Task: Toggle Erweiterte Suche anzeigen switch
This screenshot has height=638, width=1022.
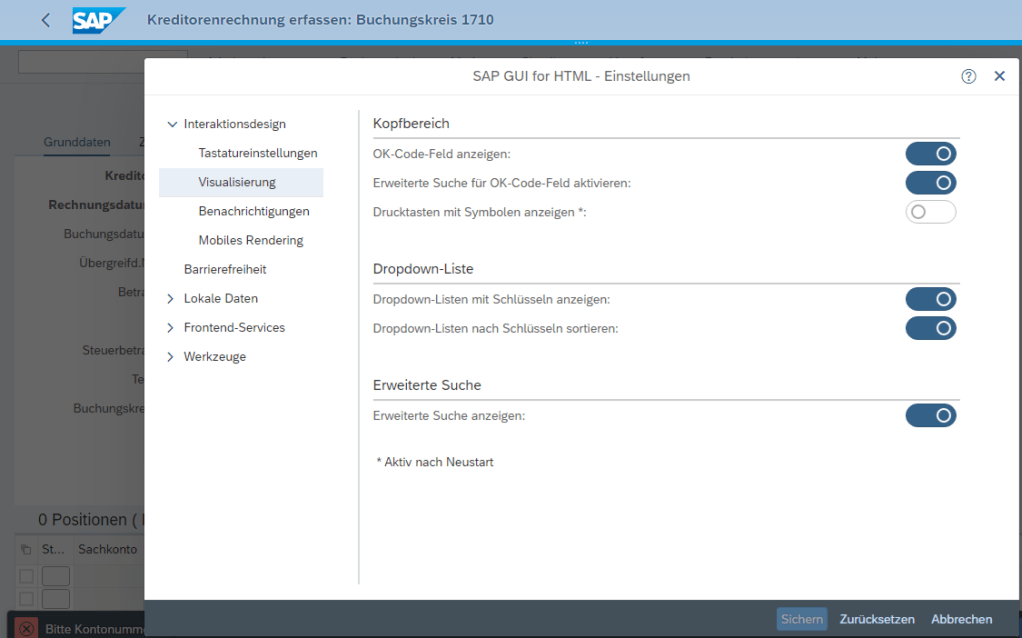Action: coord(930,415)
